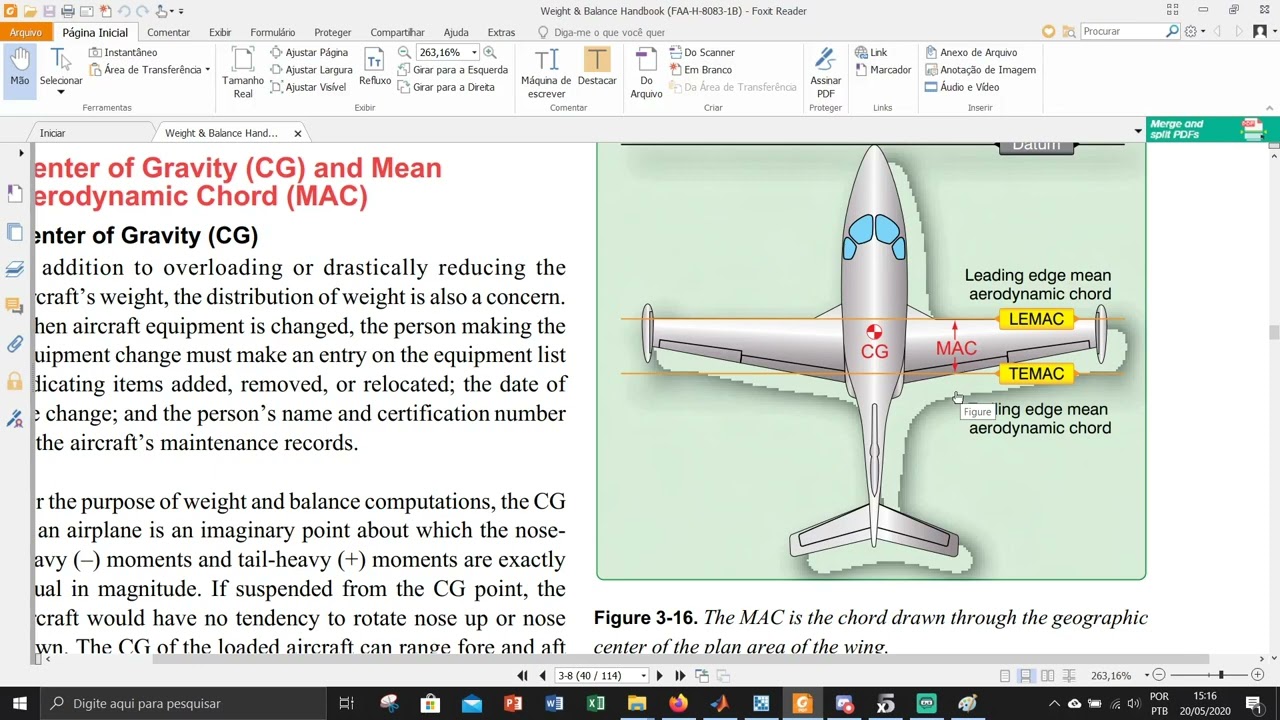Open Firefox from the taskbar
The width and height of the screenshot is (1280, 720).
[x=678, y=703]
